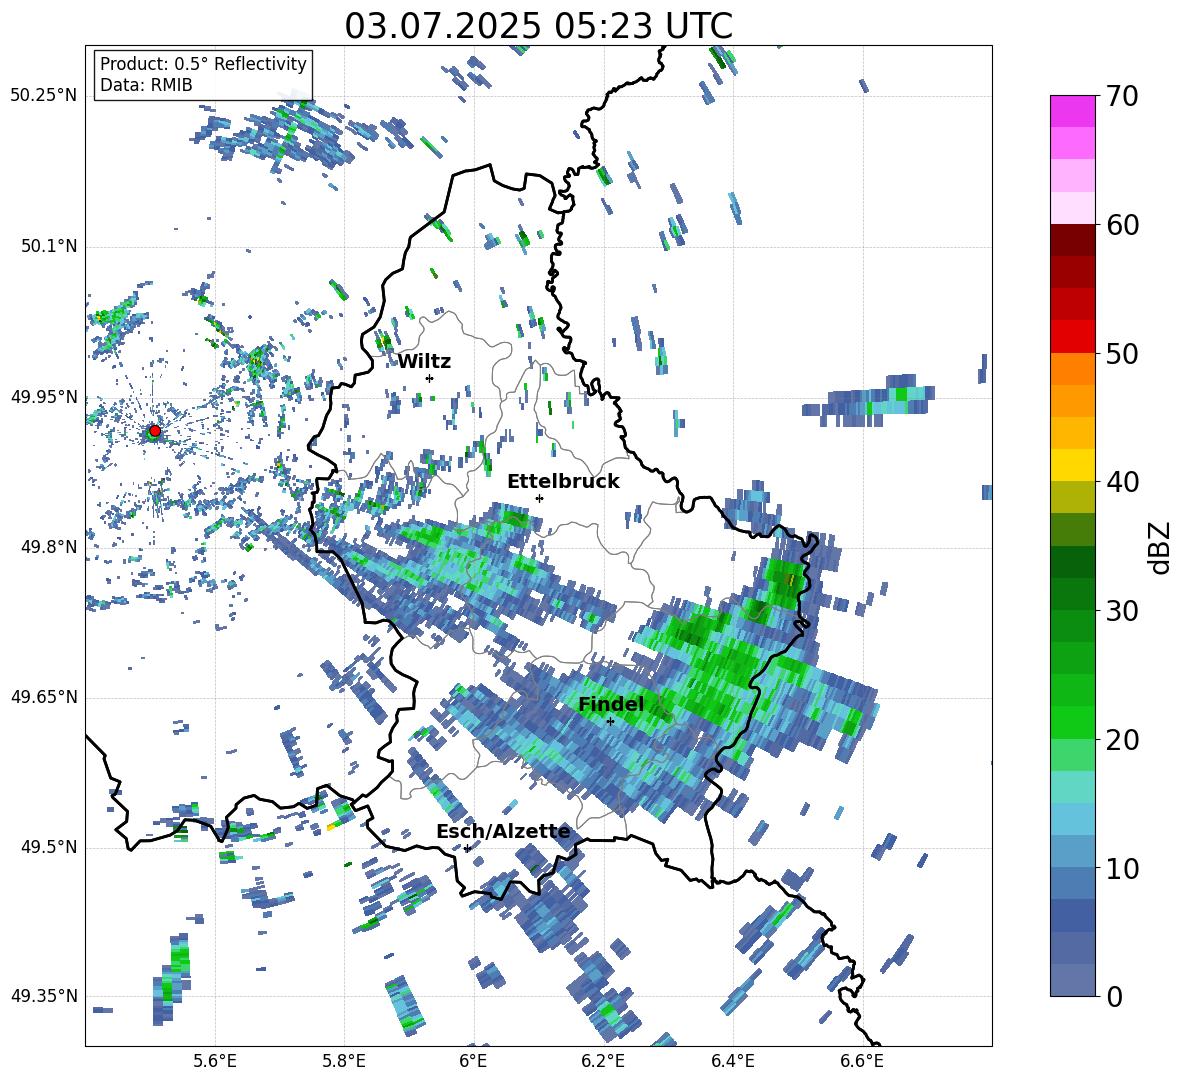The height and width of the screenshot is (1081, 1184).
Task: Click the red radar location dot
Action: tap(155, 431)
